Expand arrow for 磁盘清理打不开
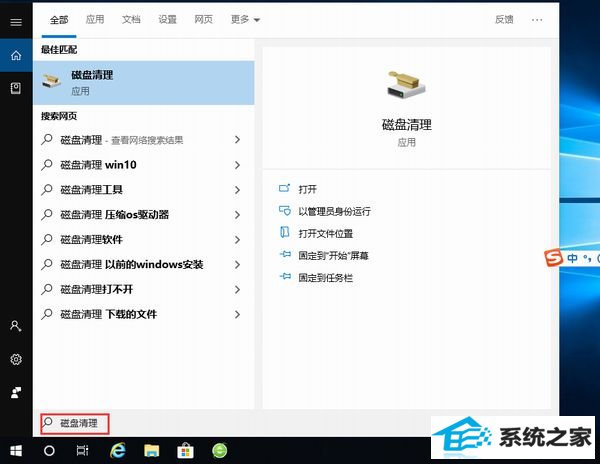This screenshot has width=600, height=464. [237, 290]
